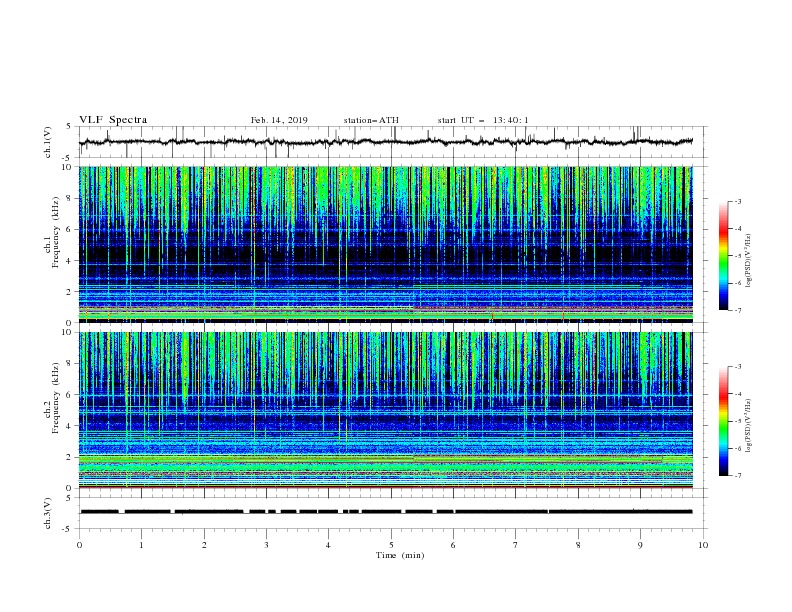Viewport: 792px width, 612px height.
Task: Click inside the ch.2 spectrogram image
Action: tap(386, 410)
